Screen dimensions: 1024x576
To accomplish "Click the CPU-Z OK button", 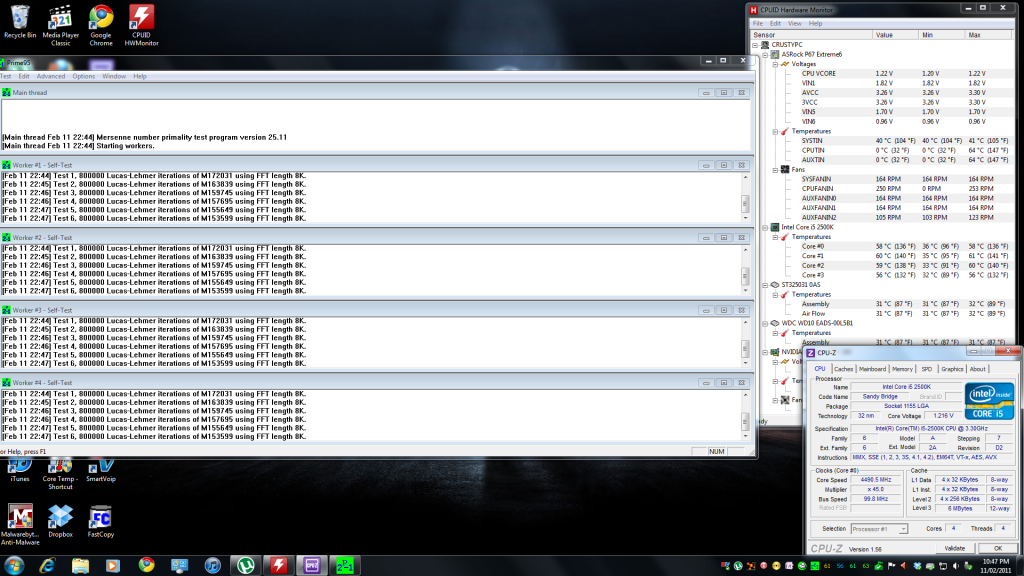I will tap(997, 549).
